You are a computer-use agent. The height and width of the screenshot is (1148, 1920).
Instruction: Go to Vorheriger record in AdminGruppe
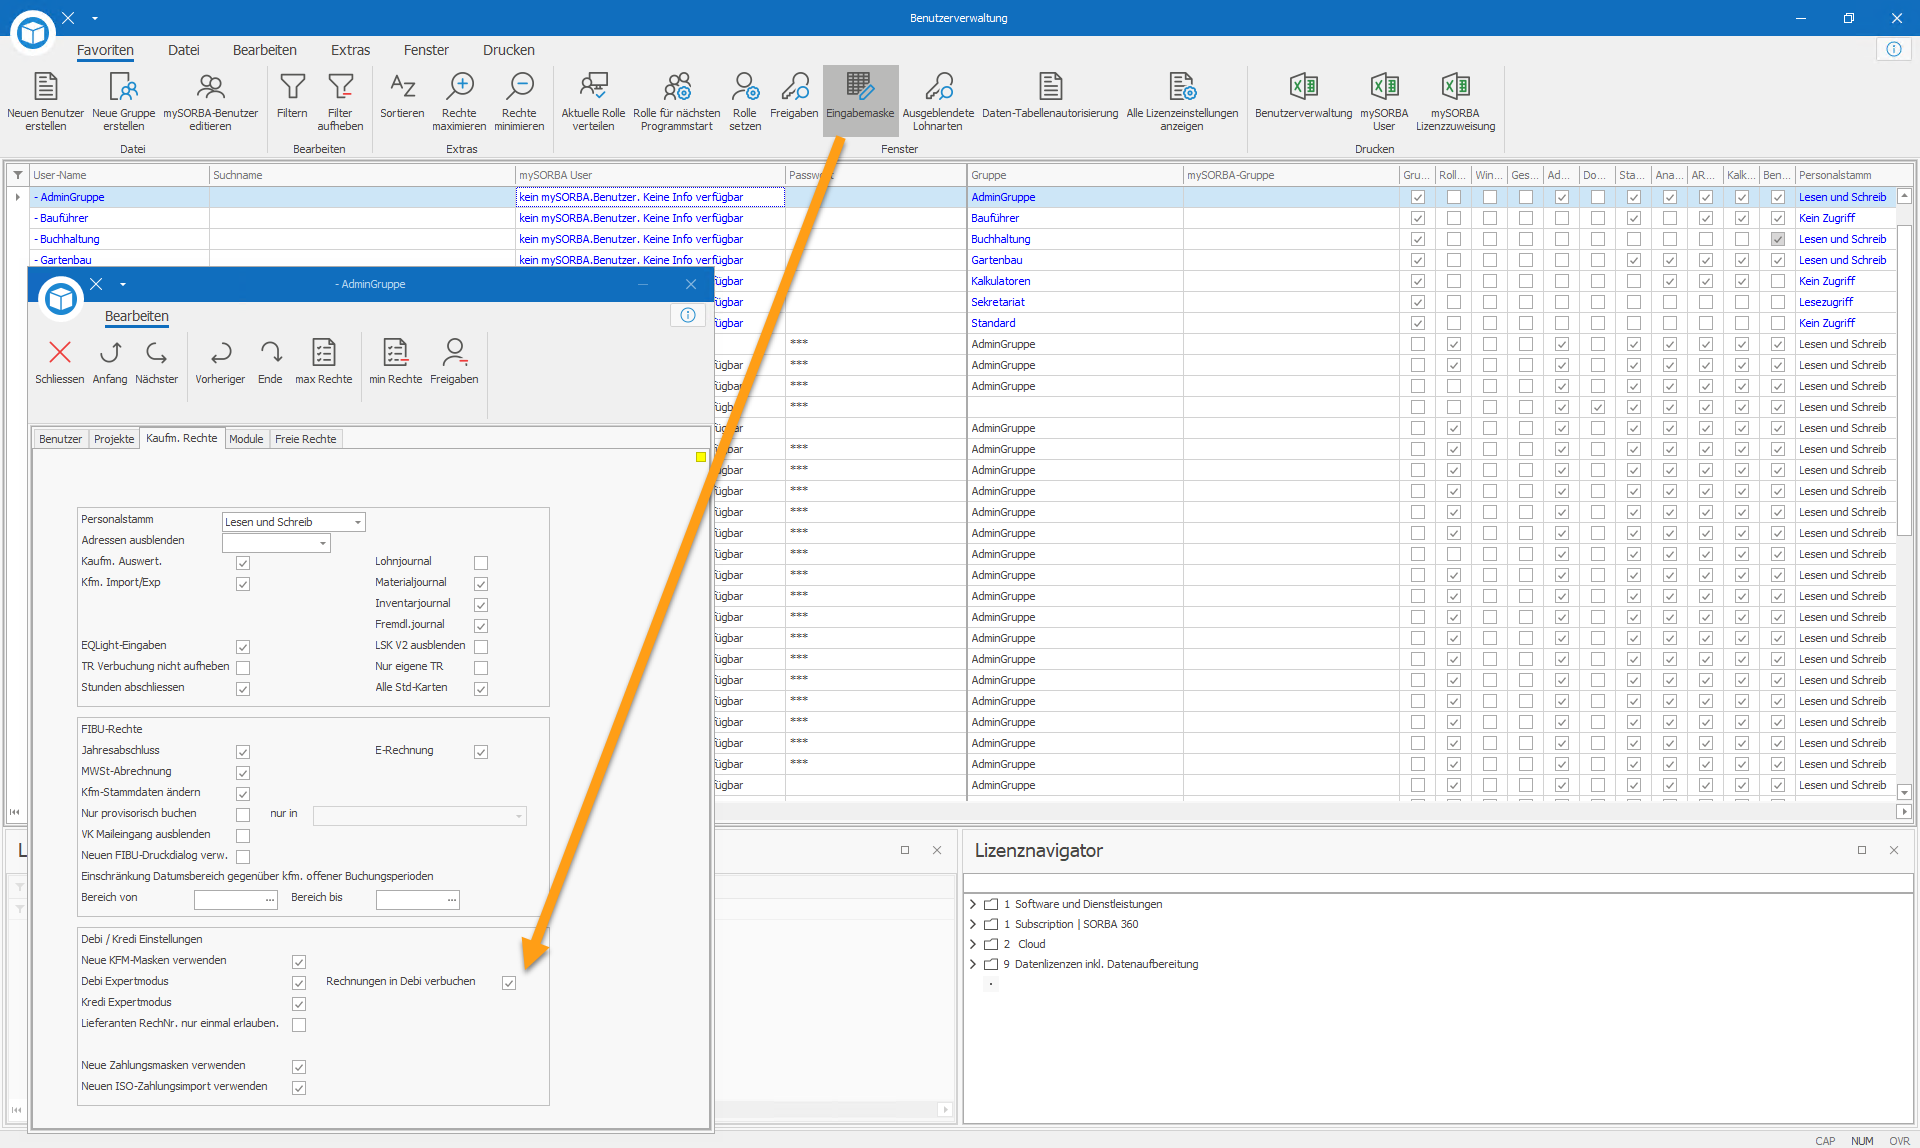[x=220, y=362]
